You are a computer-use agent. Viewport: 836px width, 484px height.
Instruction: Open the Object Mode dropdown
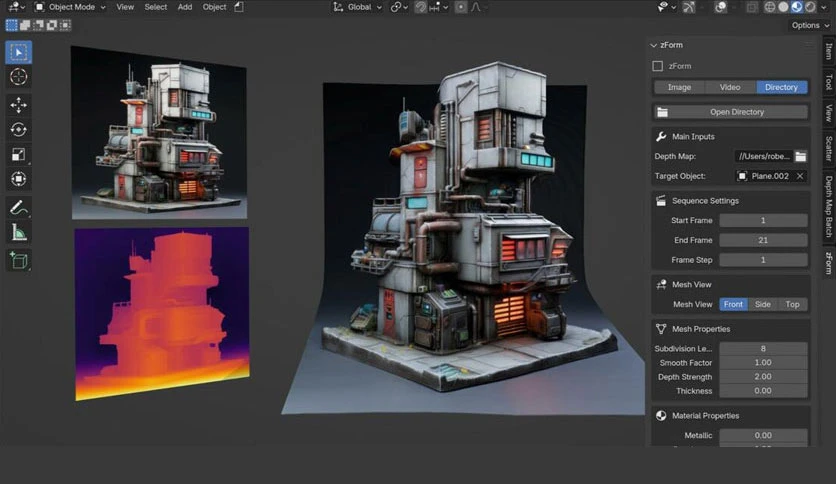[x=70, y=7]
